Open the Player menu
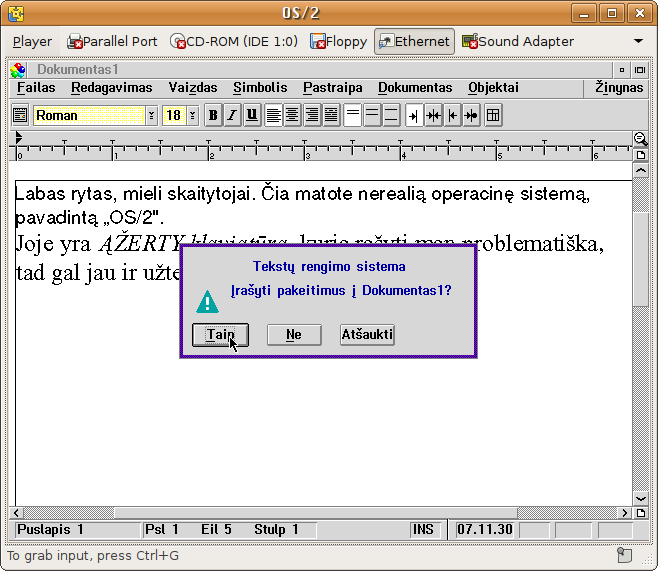658x571 pixels. pos(32,42)
